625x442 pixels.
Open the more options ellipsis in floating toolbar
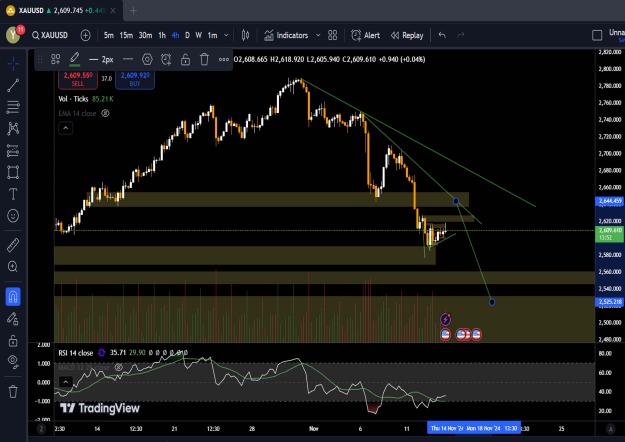(224, 59)
